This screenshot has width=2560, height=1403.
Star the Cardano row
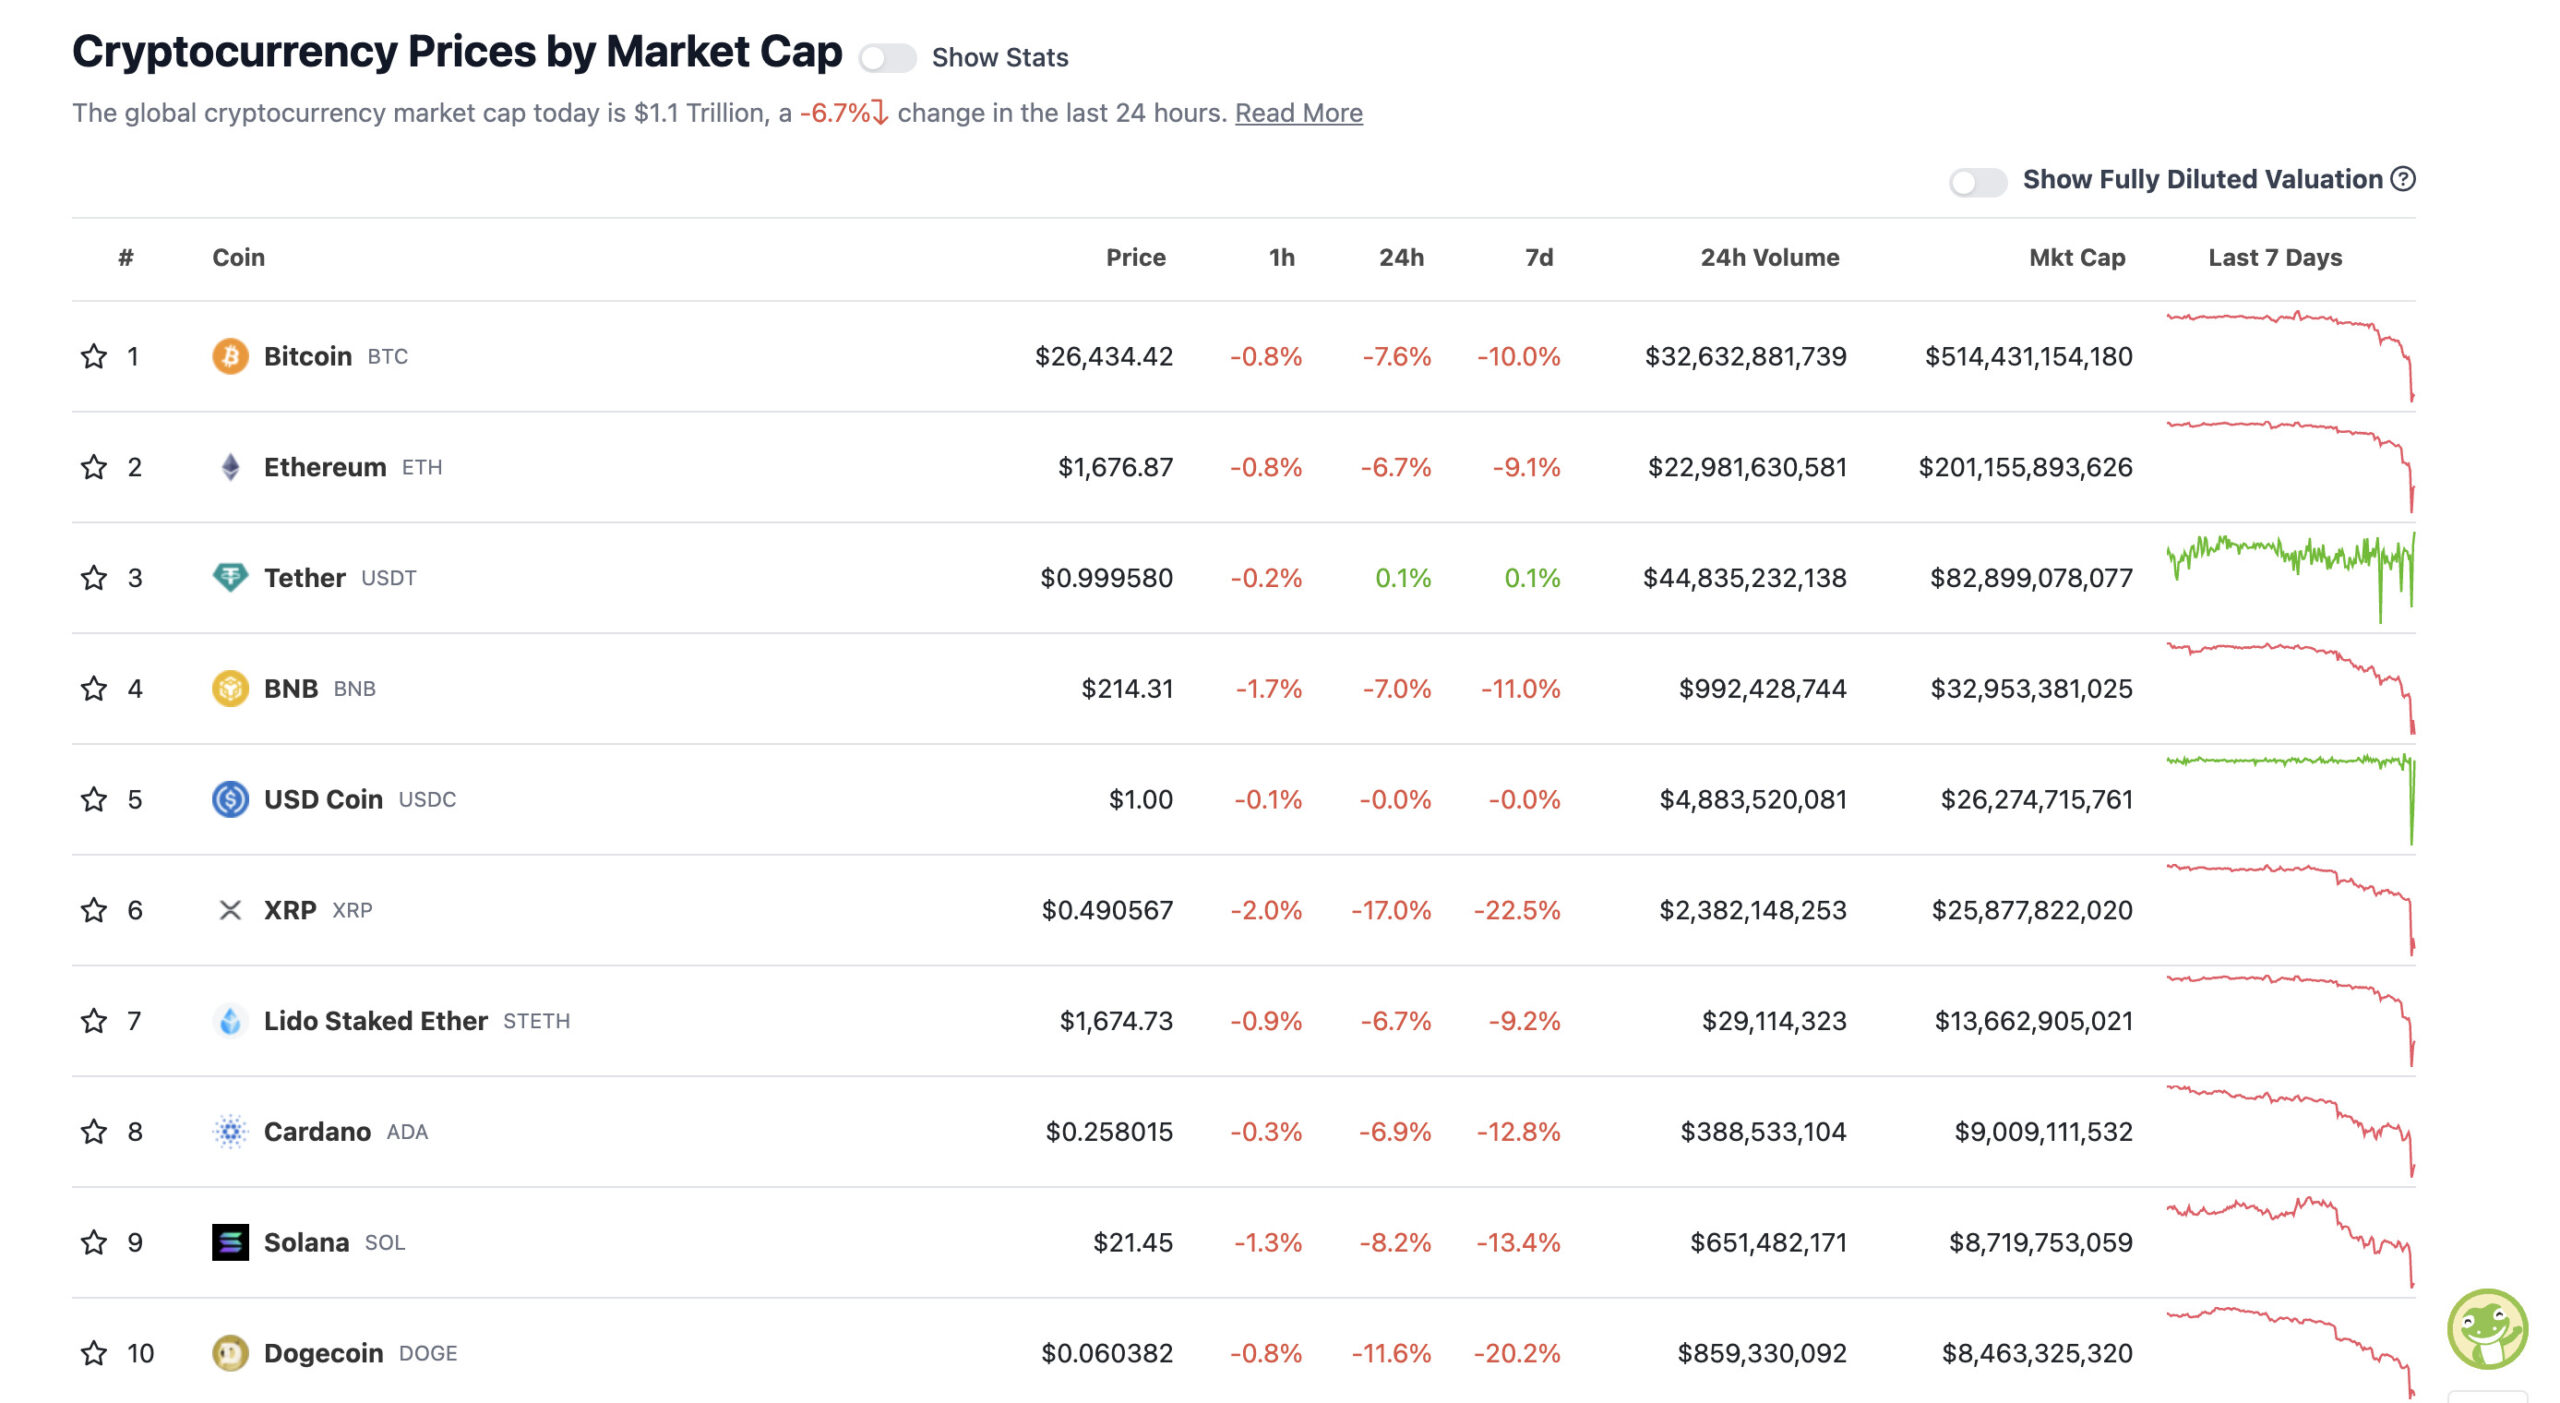pos(94,1132)
